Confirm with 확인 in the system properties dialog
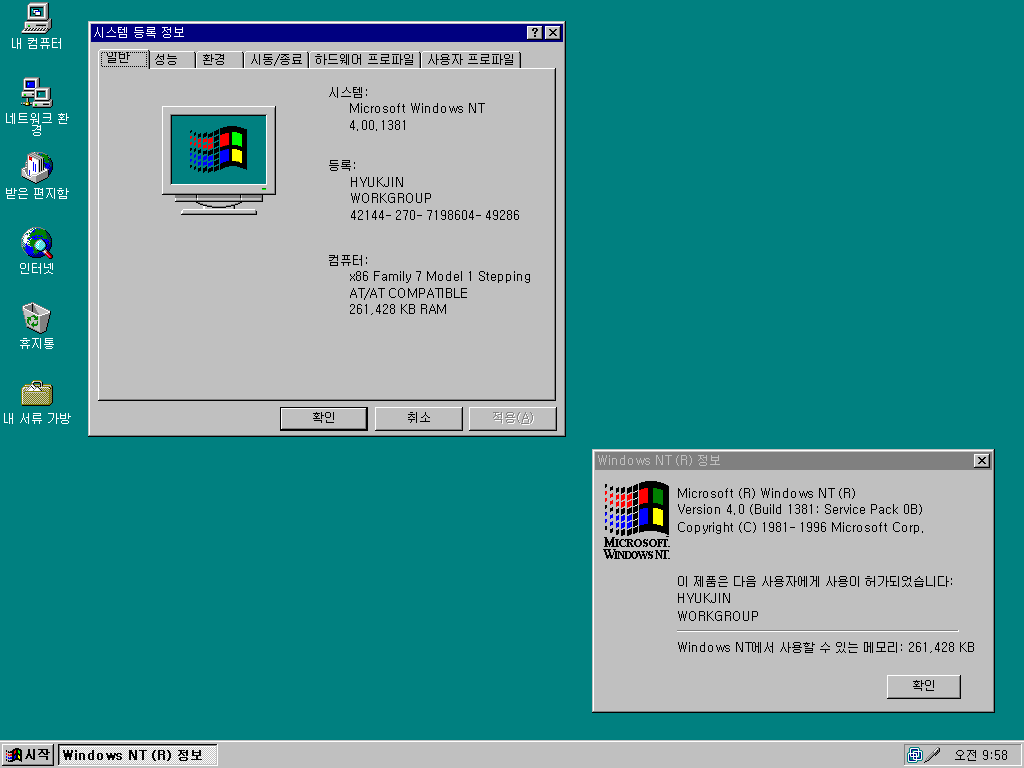The height and width of the screenshot is (768, 1024). coord(323,418)
